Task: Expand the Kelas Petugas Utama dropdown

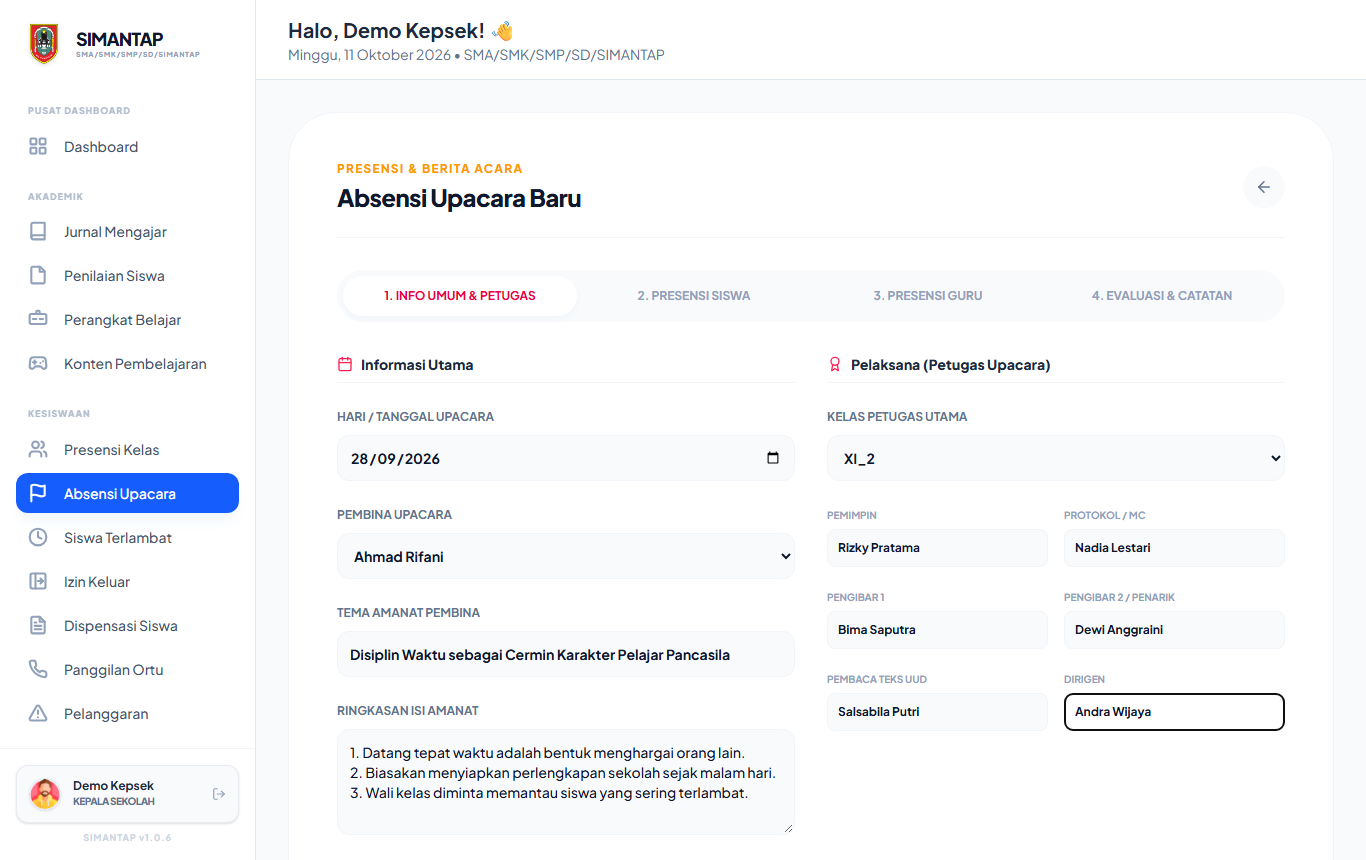Action: tap(1056, 458)
